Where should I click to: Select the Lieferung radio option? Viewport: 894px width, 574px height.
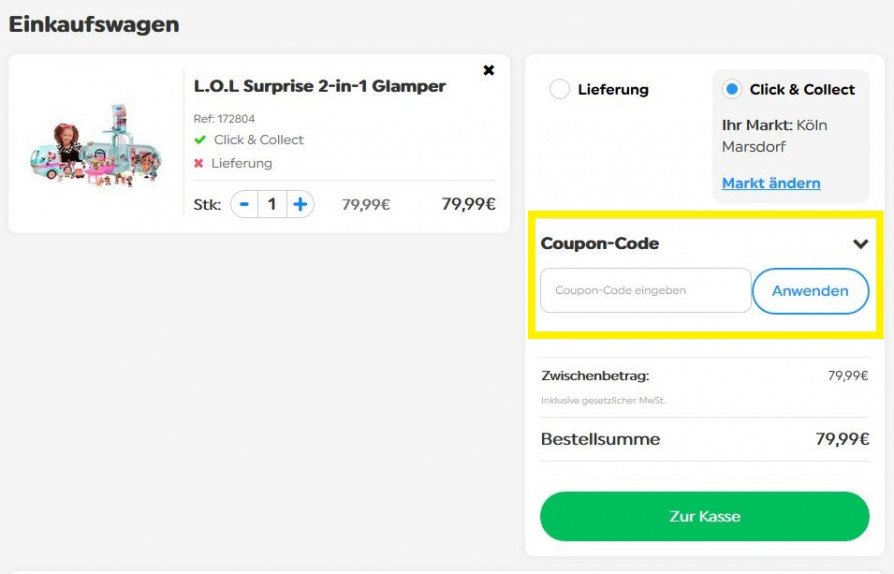[x=560, y=89]
